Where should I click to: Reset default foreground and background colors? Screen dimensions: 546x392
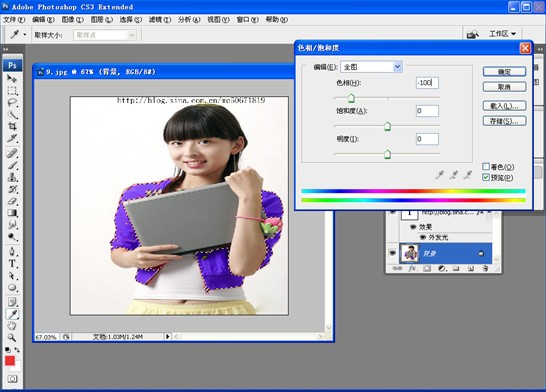point(8,350)
